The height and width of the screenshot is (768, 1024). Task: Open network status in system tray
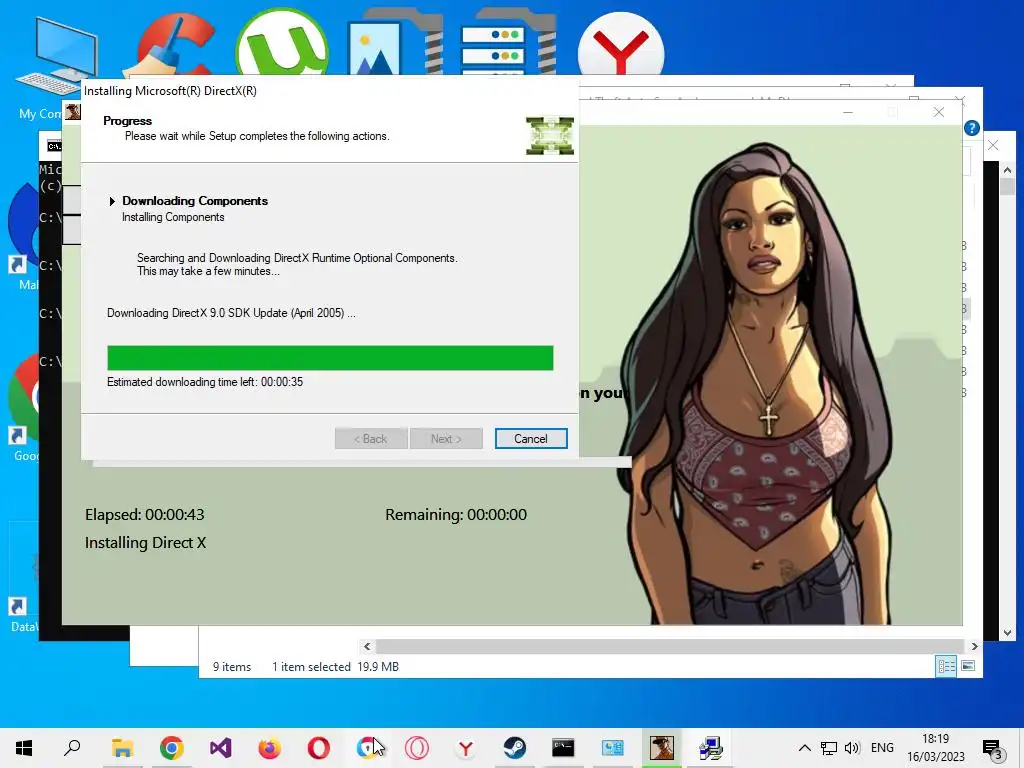coord(829,748)
